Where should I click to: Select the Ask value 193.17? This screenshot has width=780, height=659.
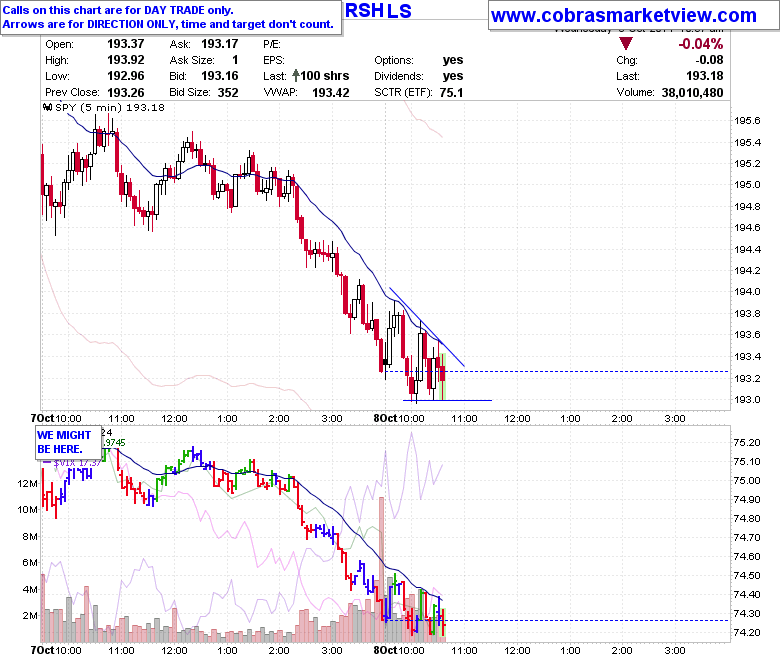(219, 44)
